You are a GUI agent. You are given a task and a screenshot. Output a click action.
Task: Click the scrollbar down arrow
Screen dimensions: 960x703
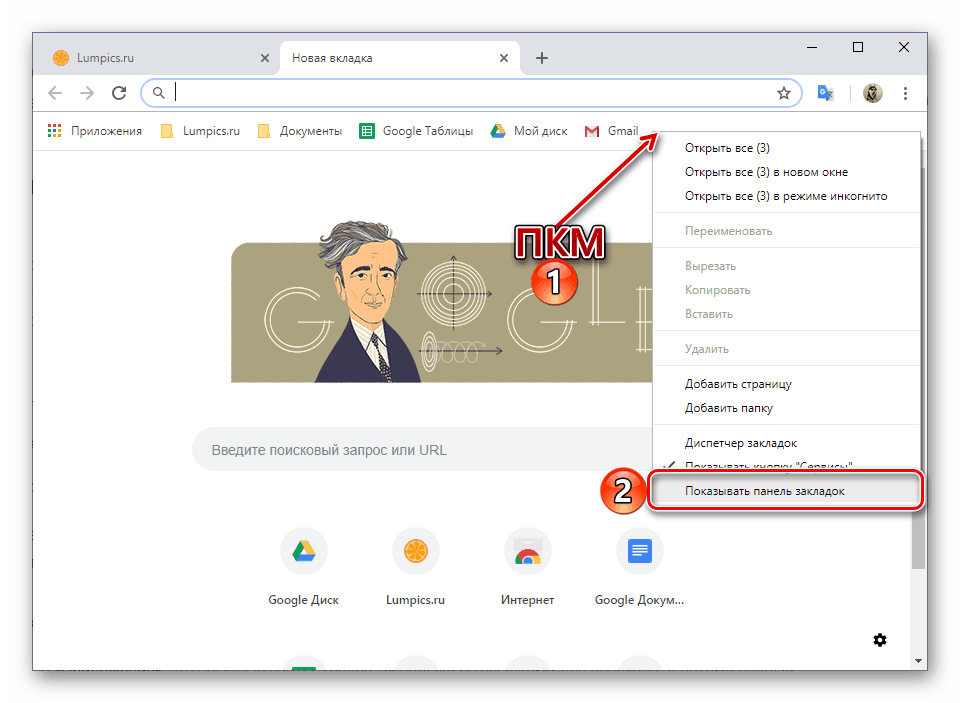pos(918,661)
